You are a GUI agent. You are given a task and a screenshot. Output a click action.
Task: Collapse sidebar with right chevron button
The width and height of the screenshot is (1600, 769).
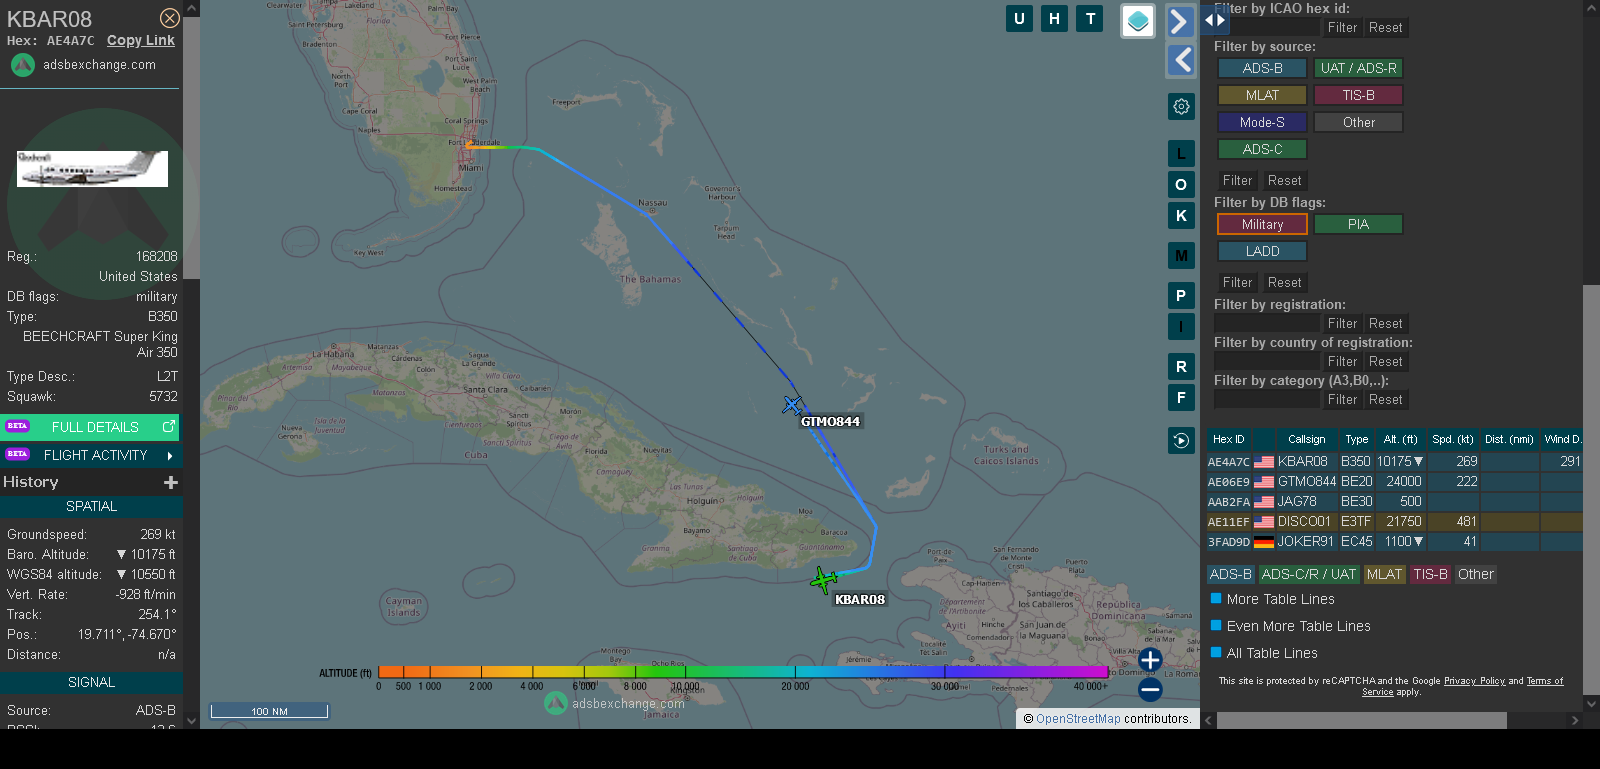pos(1180,21)
